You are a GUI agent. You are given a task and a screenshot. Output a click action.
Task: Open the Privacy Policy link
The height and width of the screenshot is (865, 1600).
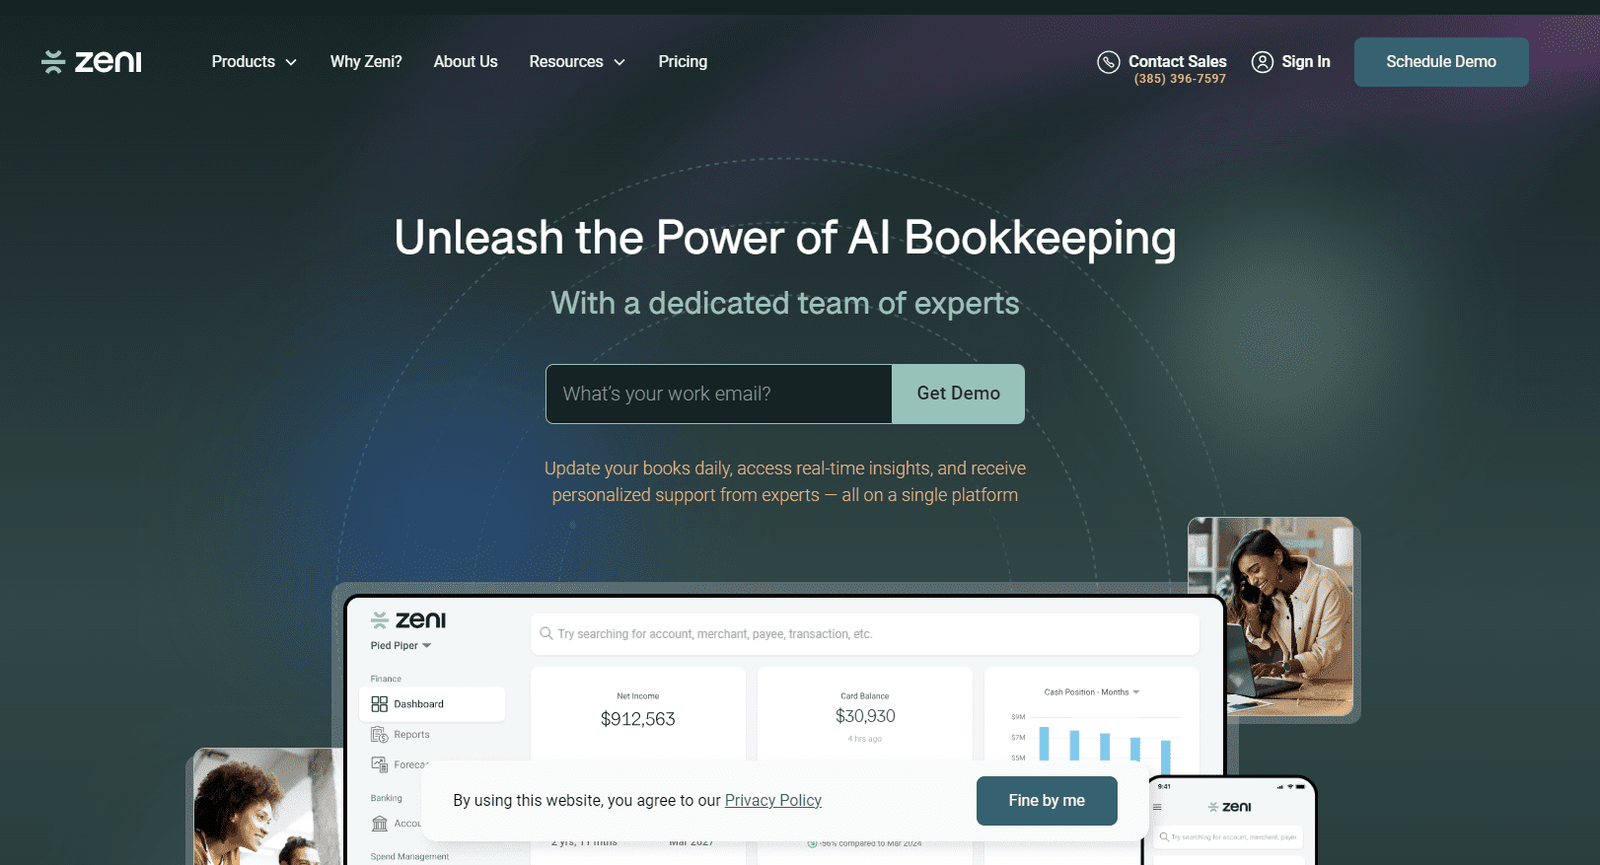[x=773, y=801]
